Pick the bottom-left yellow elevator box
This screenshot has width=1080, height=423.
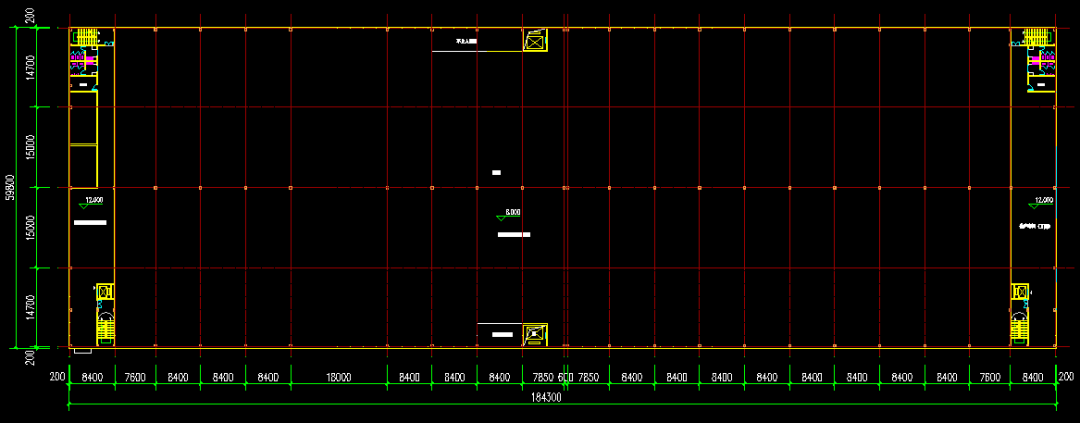pos(104,291)
